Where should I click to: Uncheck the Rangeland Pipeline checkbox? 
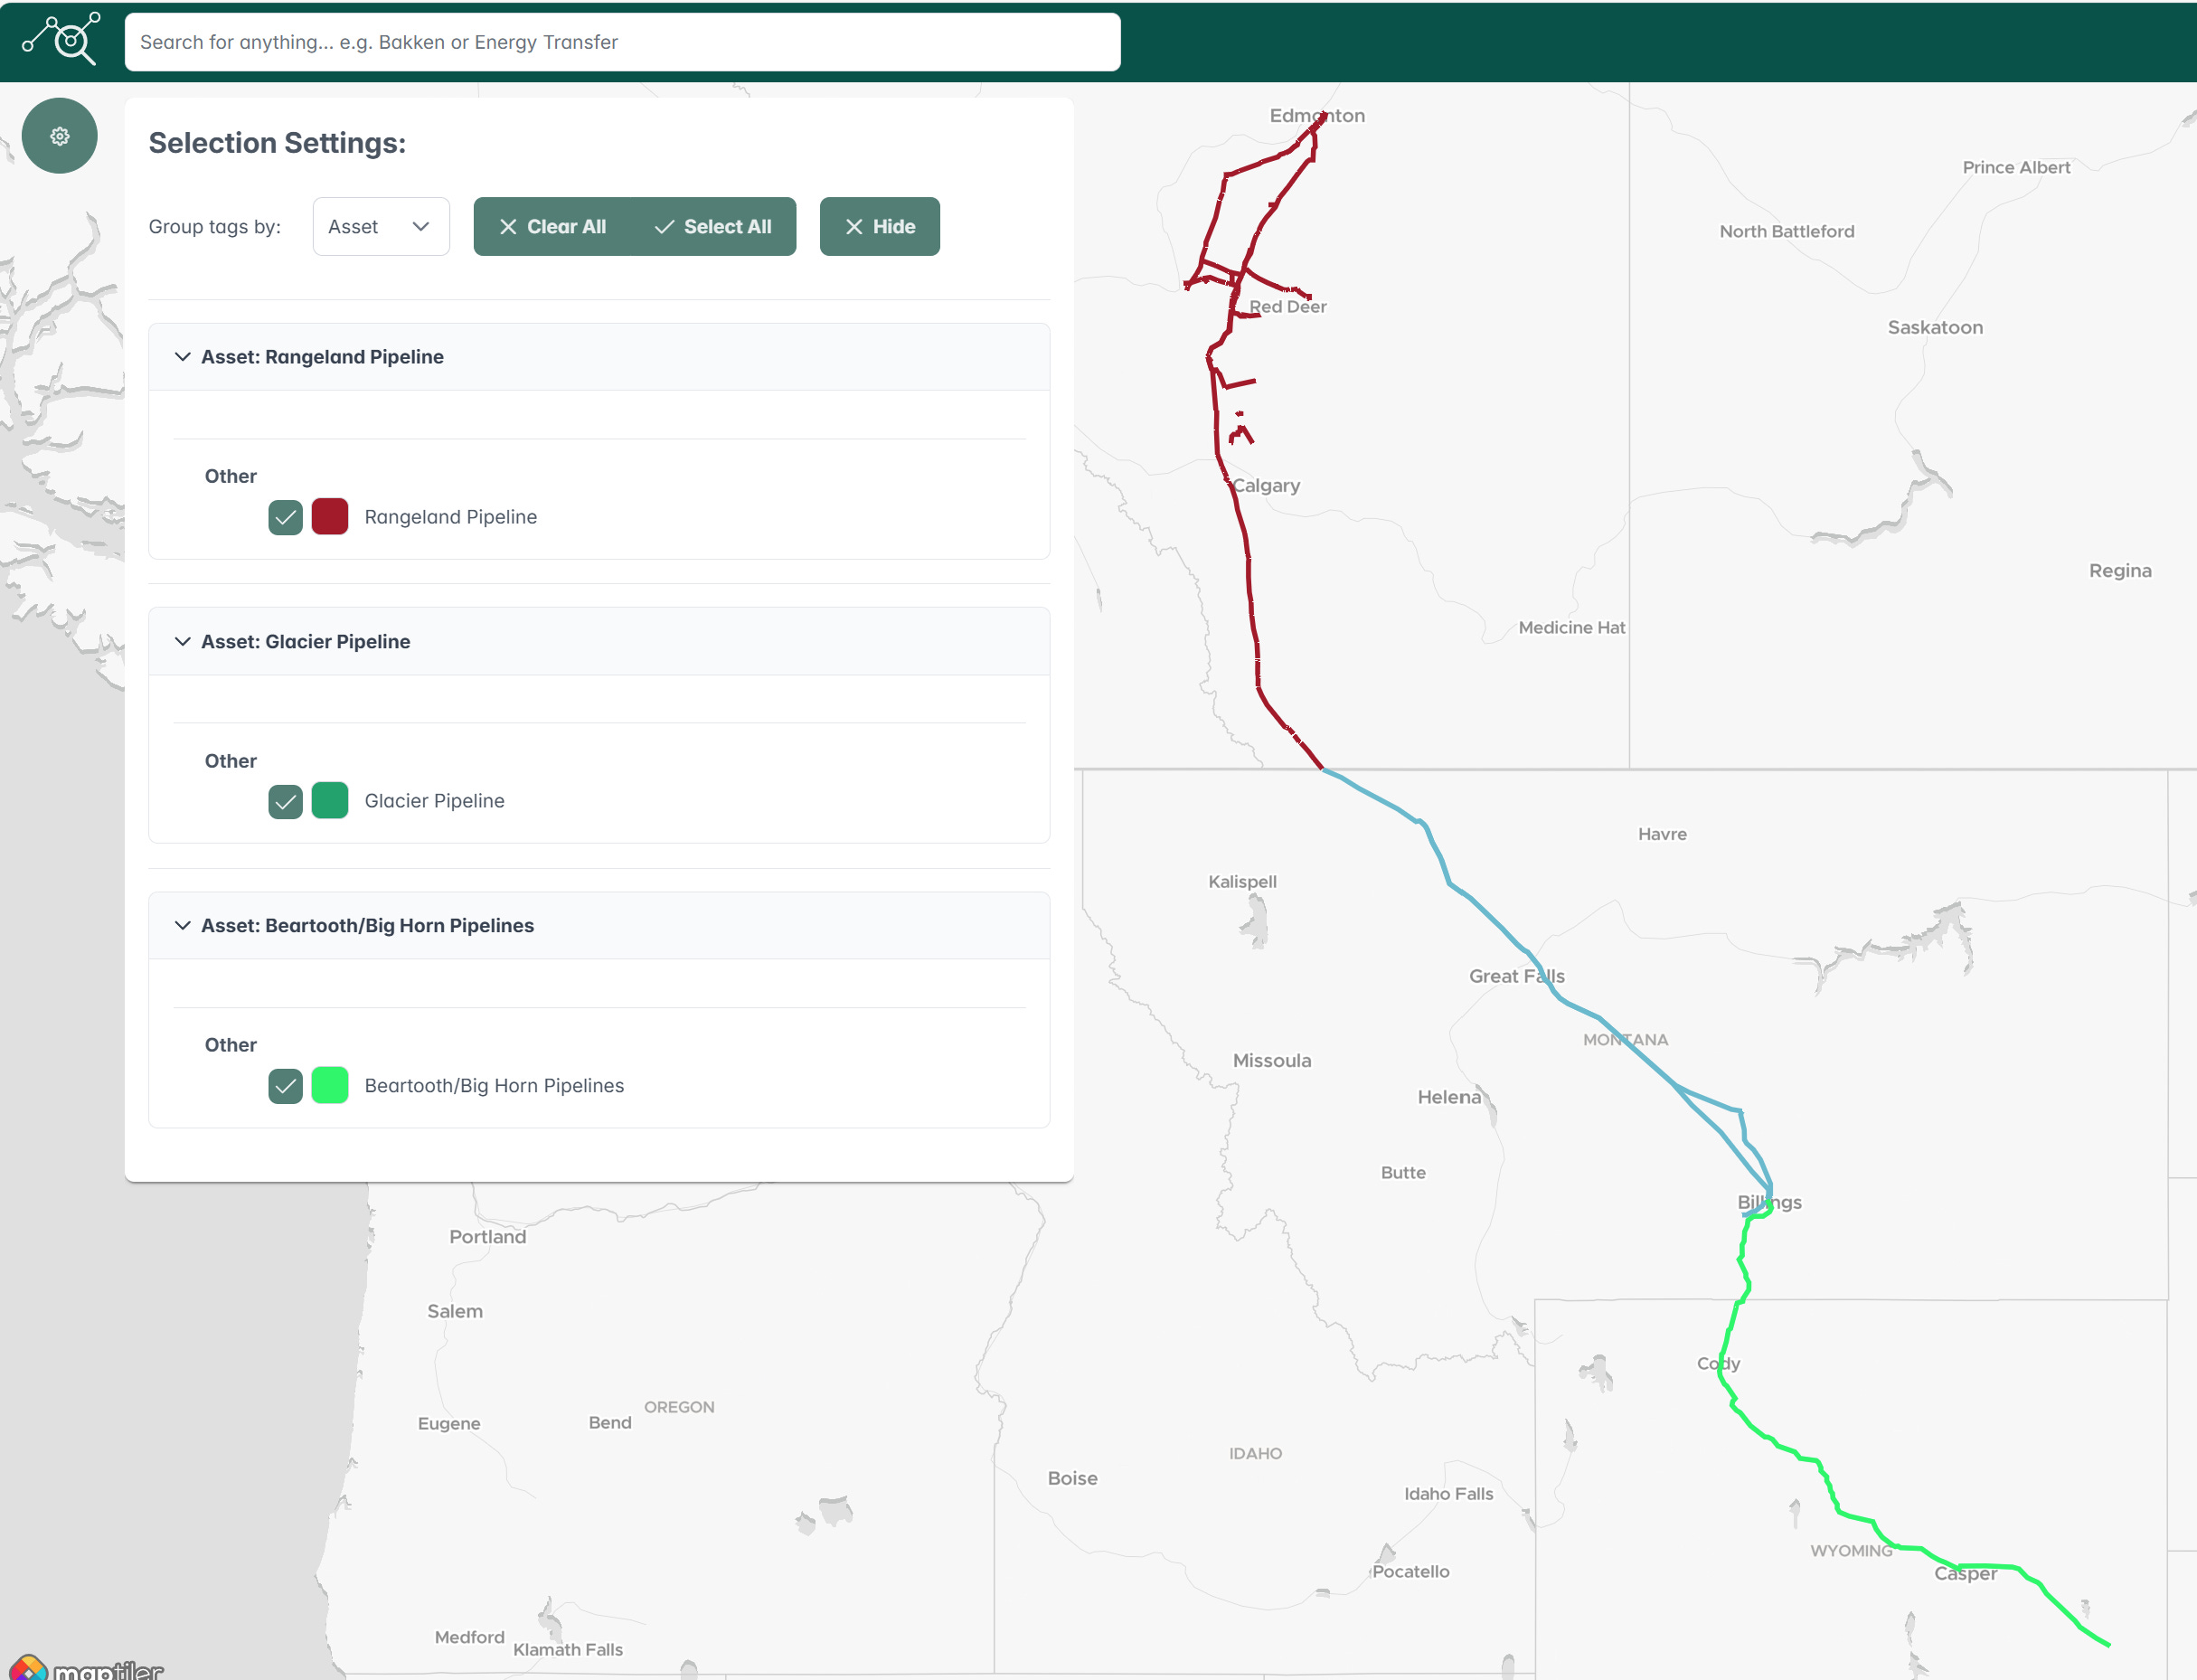click(285, 517)
